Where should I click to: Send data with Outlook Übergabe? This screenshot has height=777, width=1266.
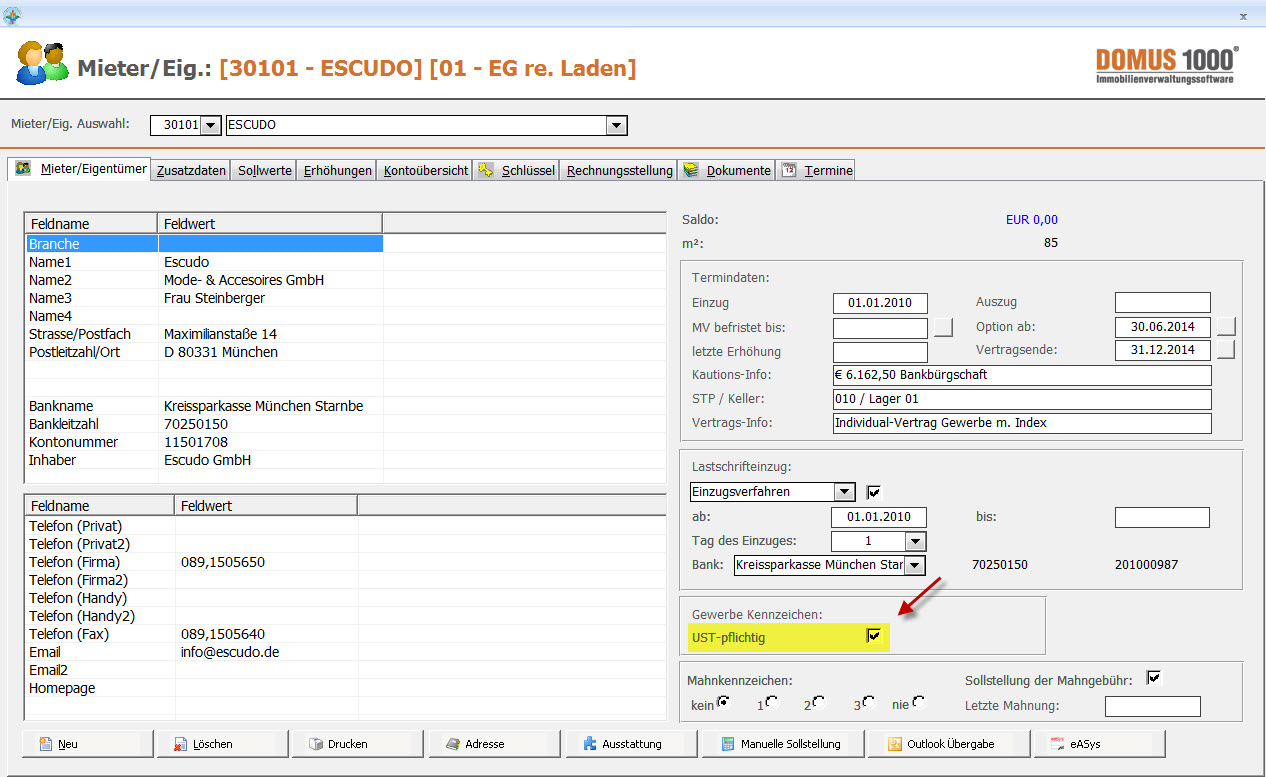(948, 744)
